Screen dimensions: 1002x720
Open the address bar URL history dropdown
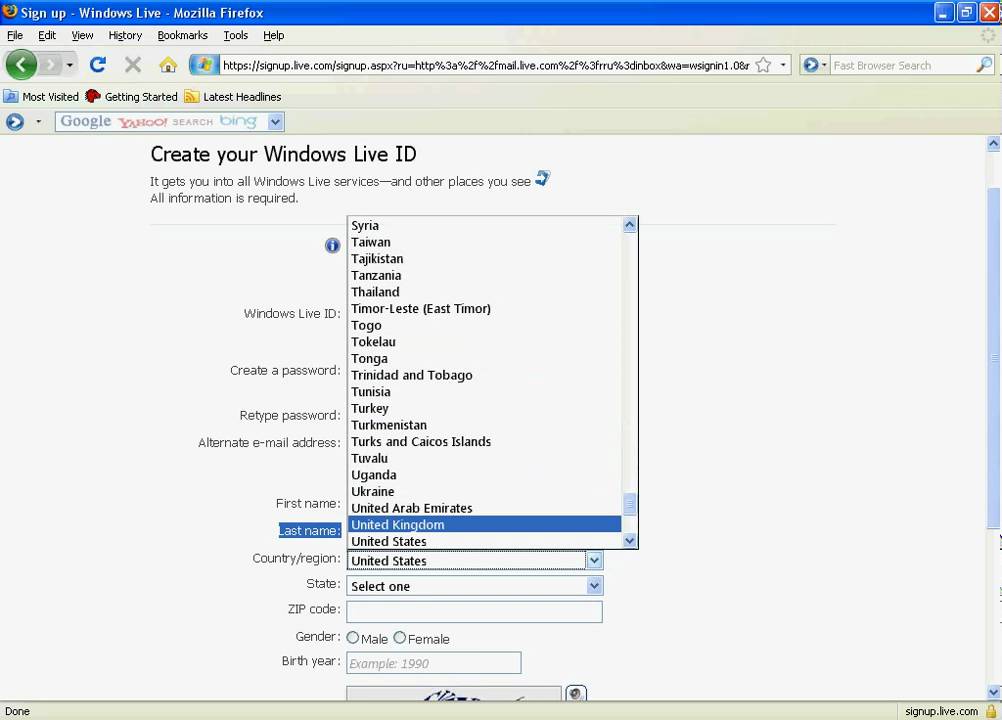(x=783, y=65)
